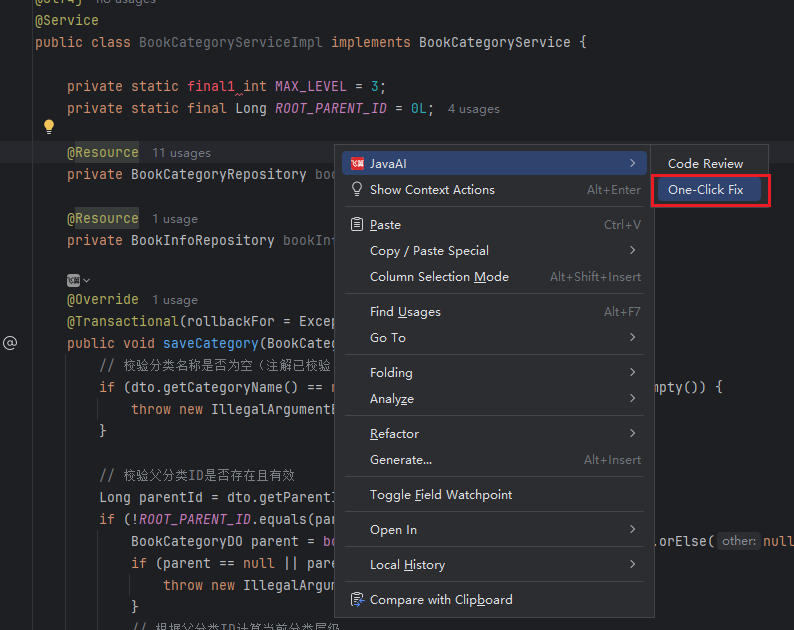Viewport: 794px width, 630px height.
Task: Select Column Selection Mode
Action: coord(439,277)
